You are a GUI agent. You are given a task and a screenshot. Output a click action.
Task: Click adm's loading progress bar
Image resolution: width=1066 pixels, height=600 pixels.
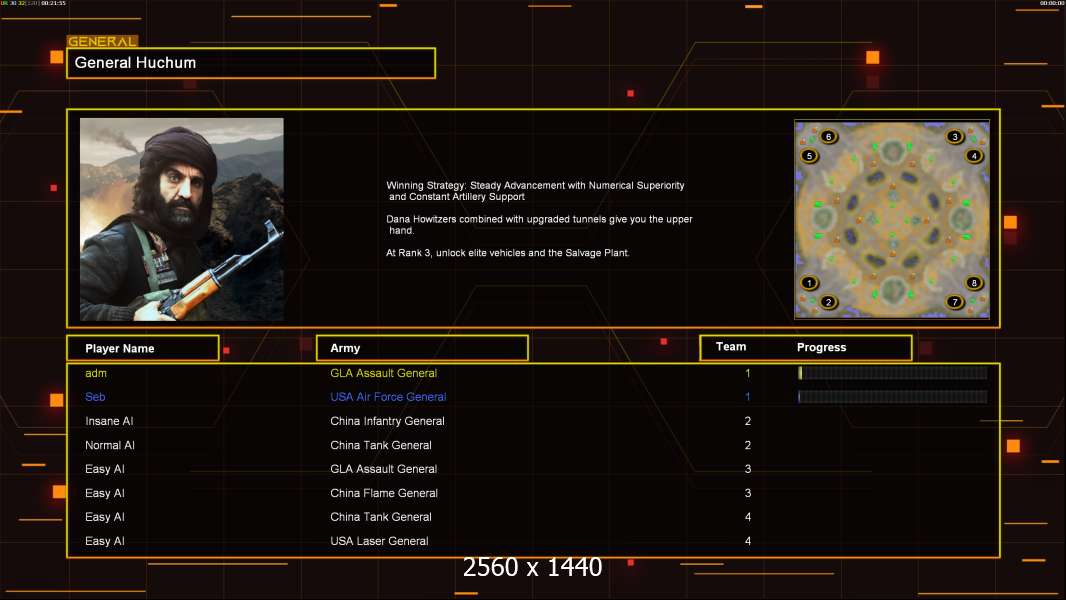point(892,373)
